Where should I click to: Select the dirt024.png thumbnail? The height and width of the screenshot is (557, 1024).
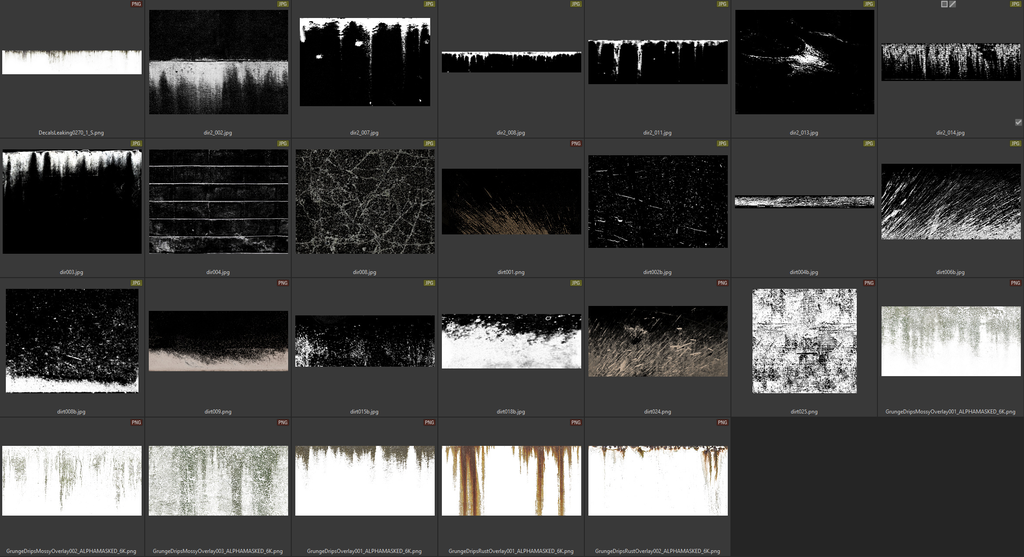[x=658, y=341]
